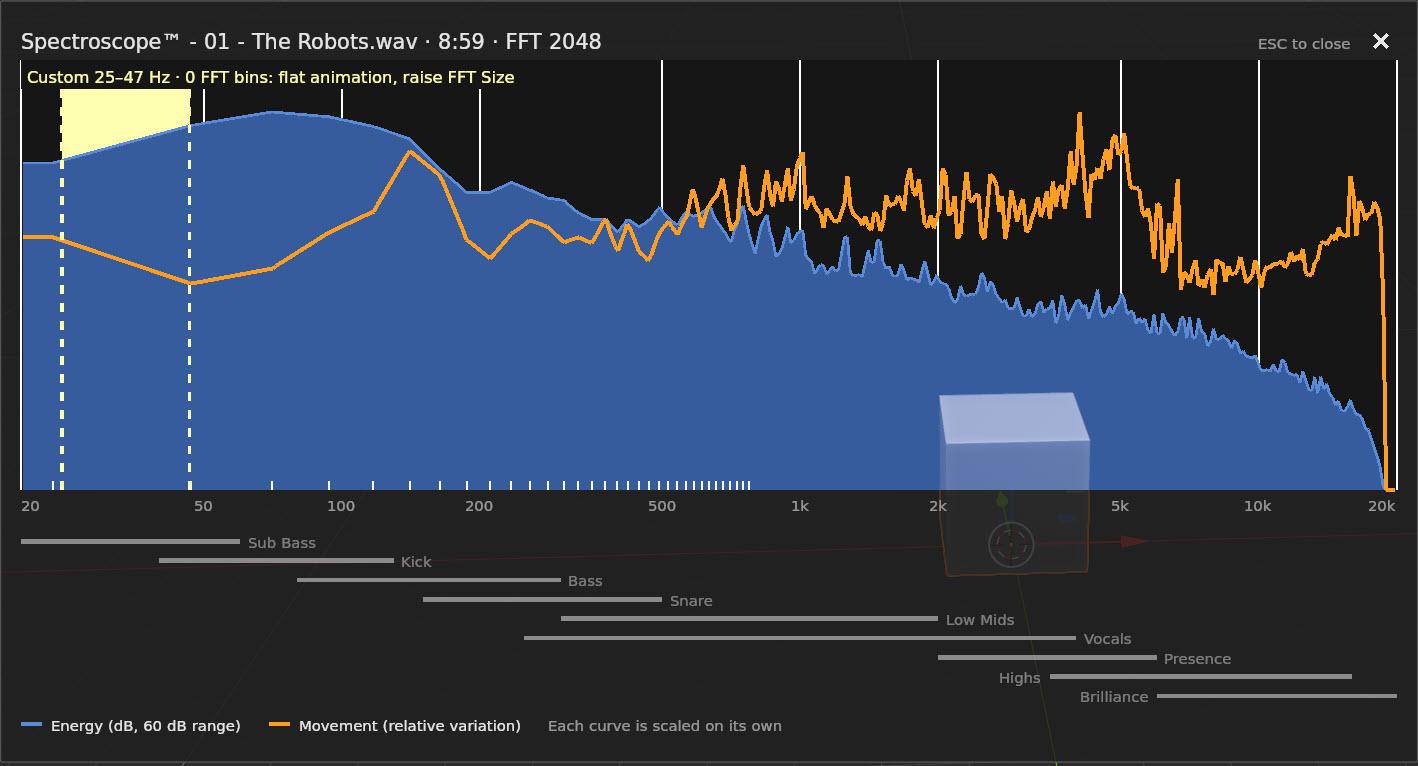Click the 'ESC to close' hint text

(1303, 44)
